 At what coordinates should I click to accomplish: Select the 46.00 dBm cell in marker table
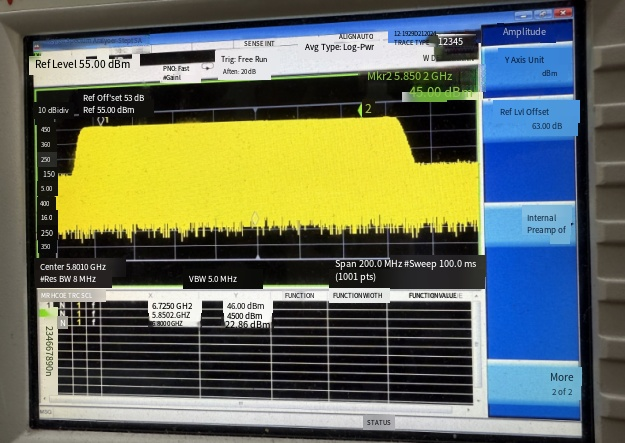coord(246,306)
